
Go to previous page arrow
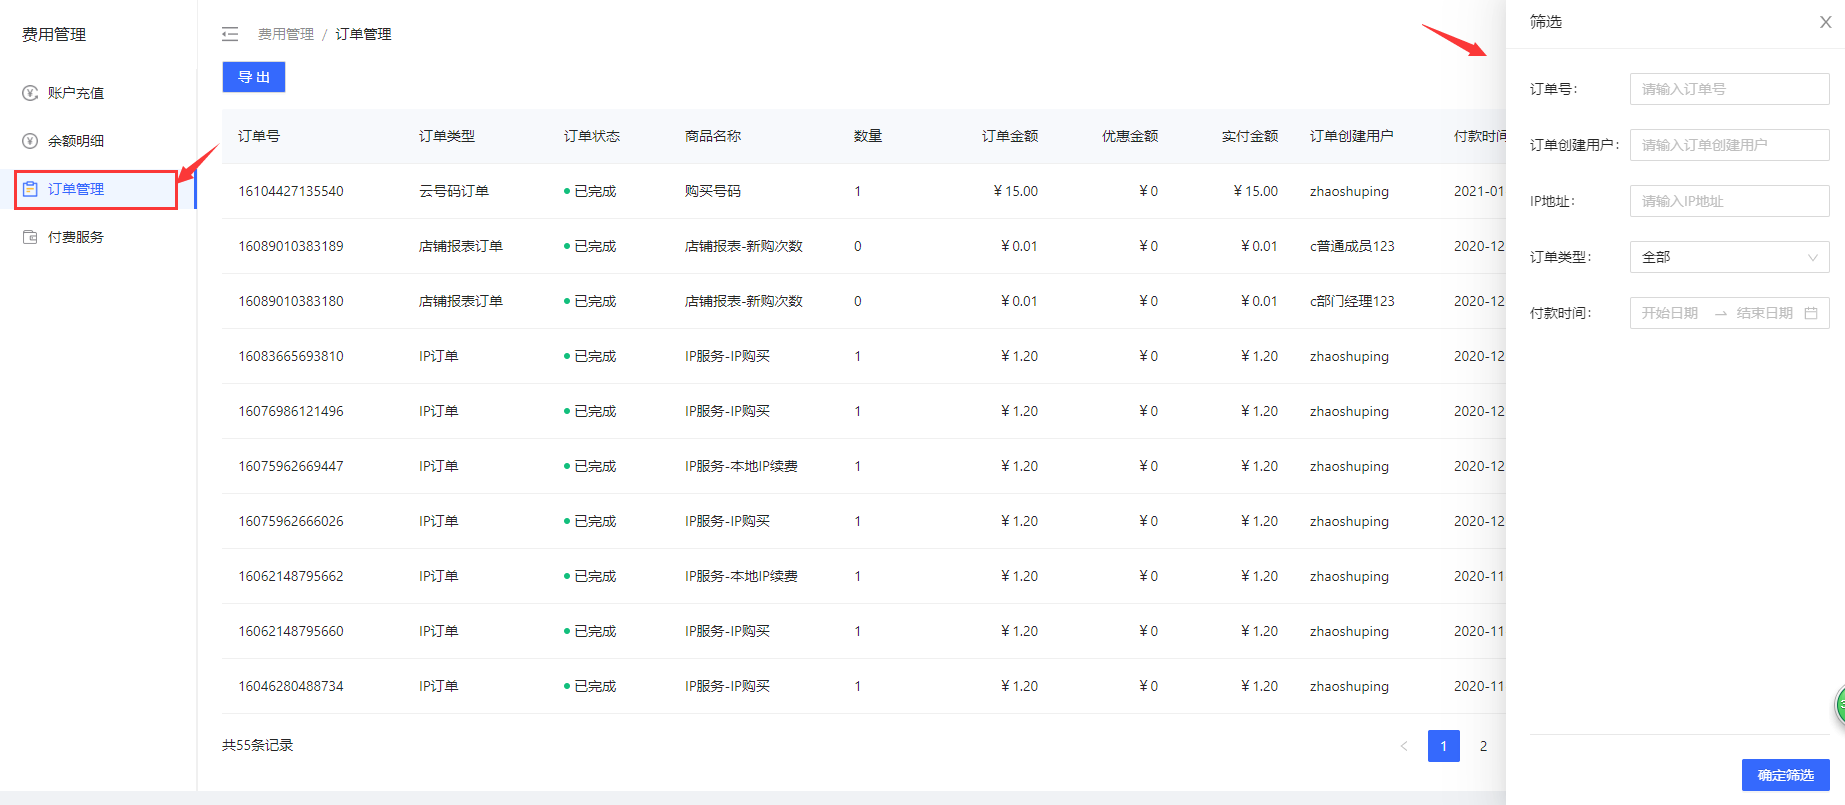[x=1404, y=746]
